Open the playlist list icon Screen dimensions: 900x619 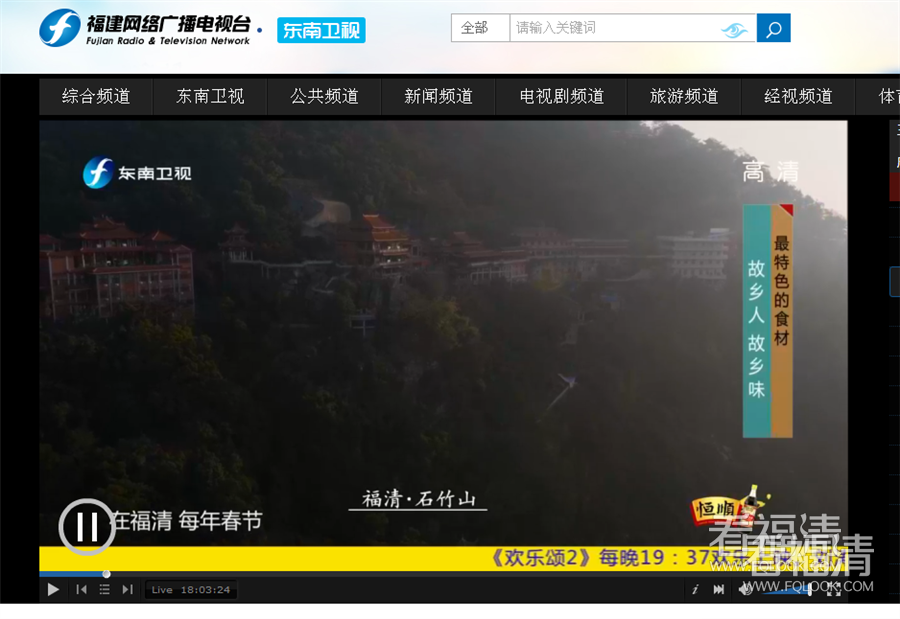click(104, 590)
